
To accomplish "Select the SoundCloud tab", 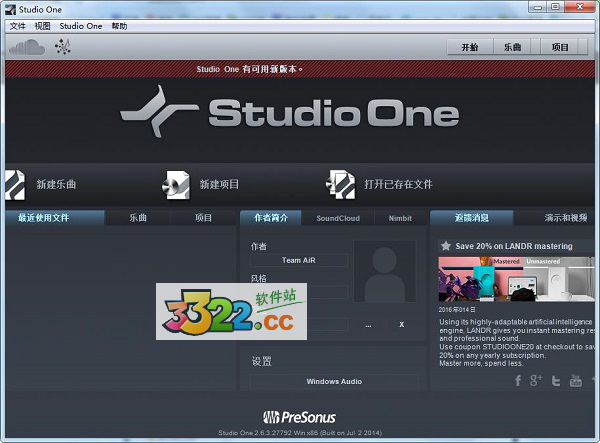I will pos(338,218).
